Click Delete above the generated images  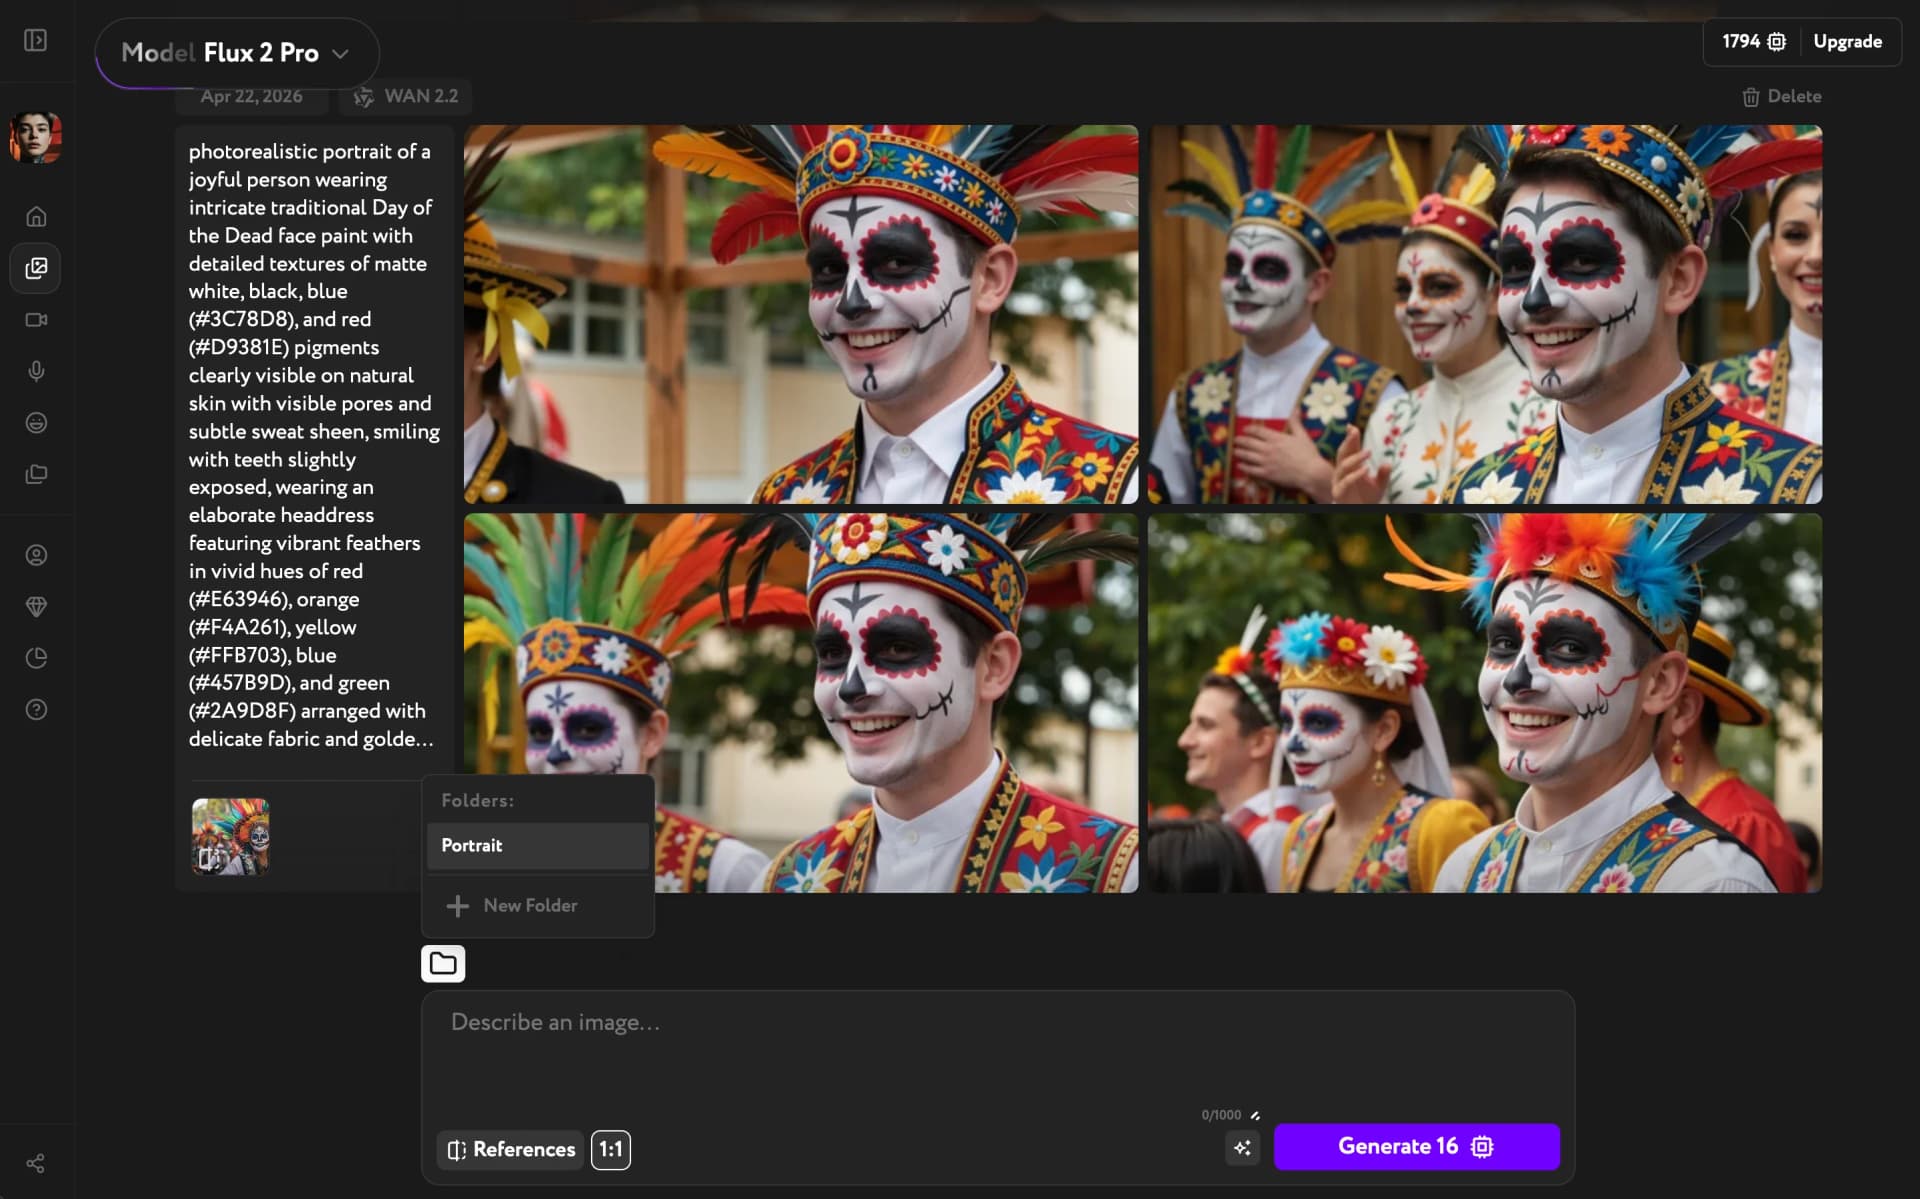[x=1782, y=97]
